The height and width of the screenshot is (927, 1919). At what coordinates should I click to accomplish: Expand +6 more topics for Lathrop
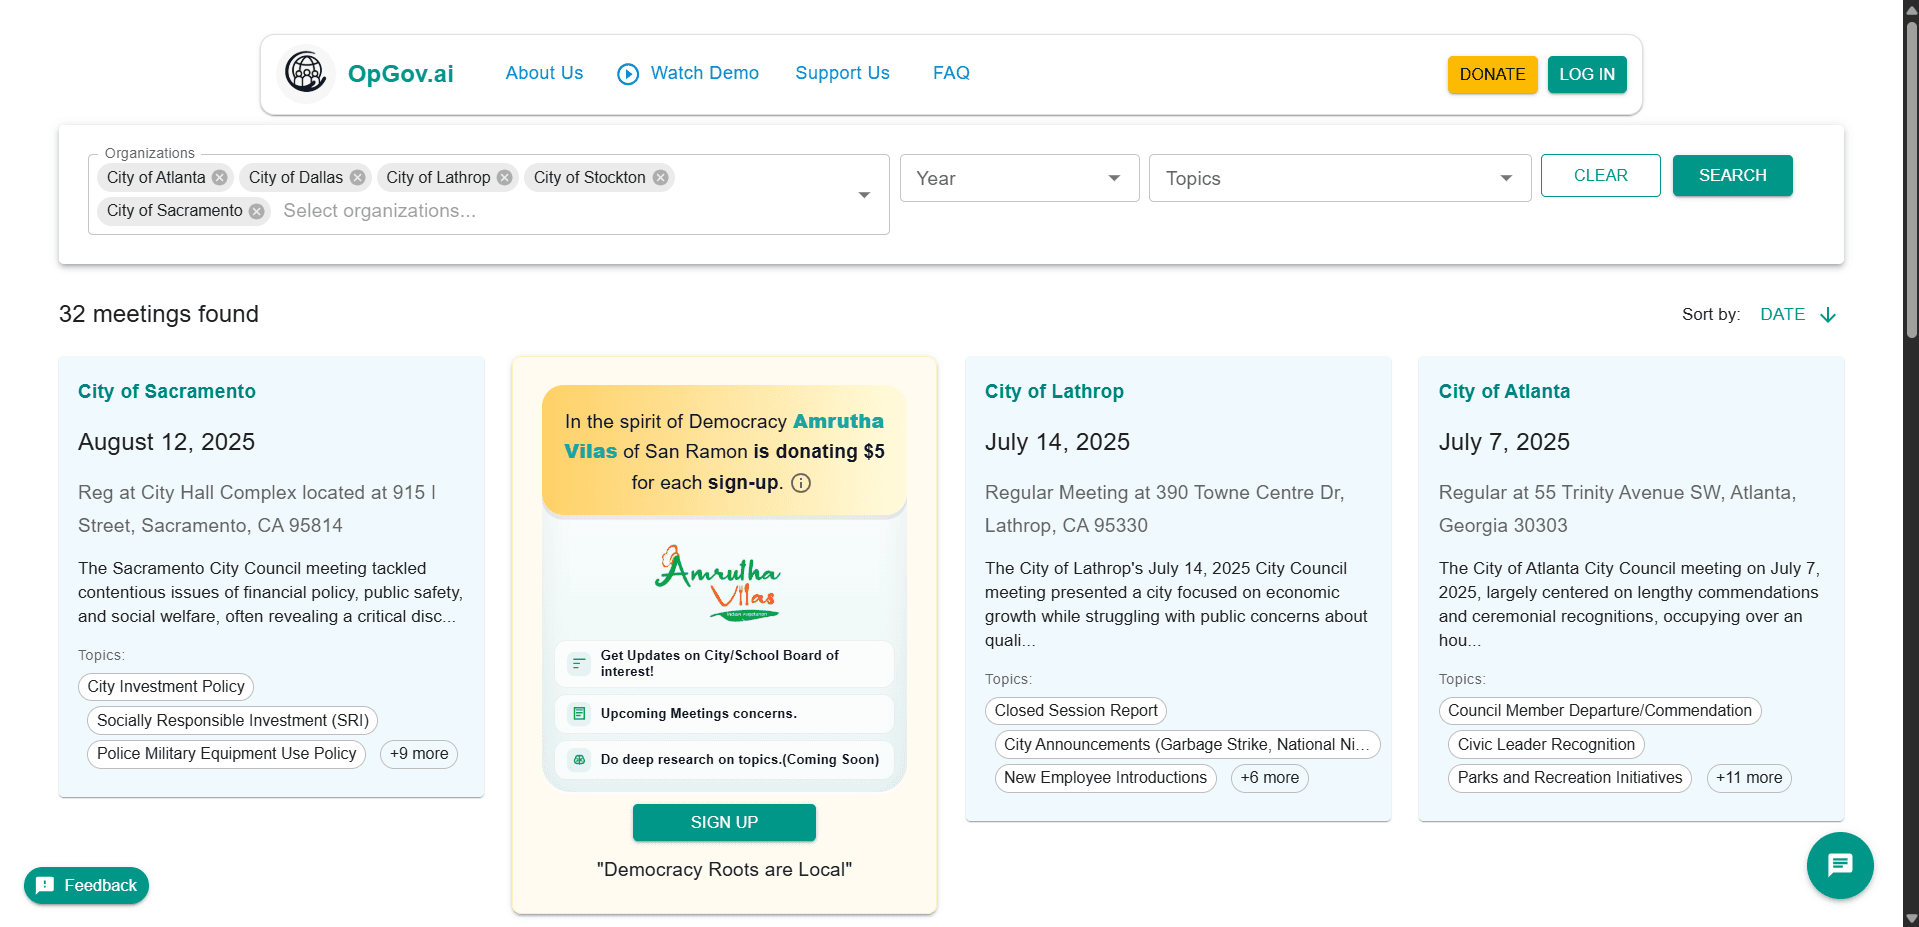(x=1270, y=778)
